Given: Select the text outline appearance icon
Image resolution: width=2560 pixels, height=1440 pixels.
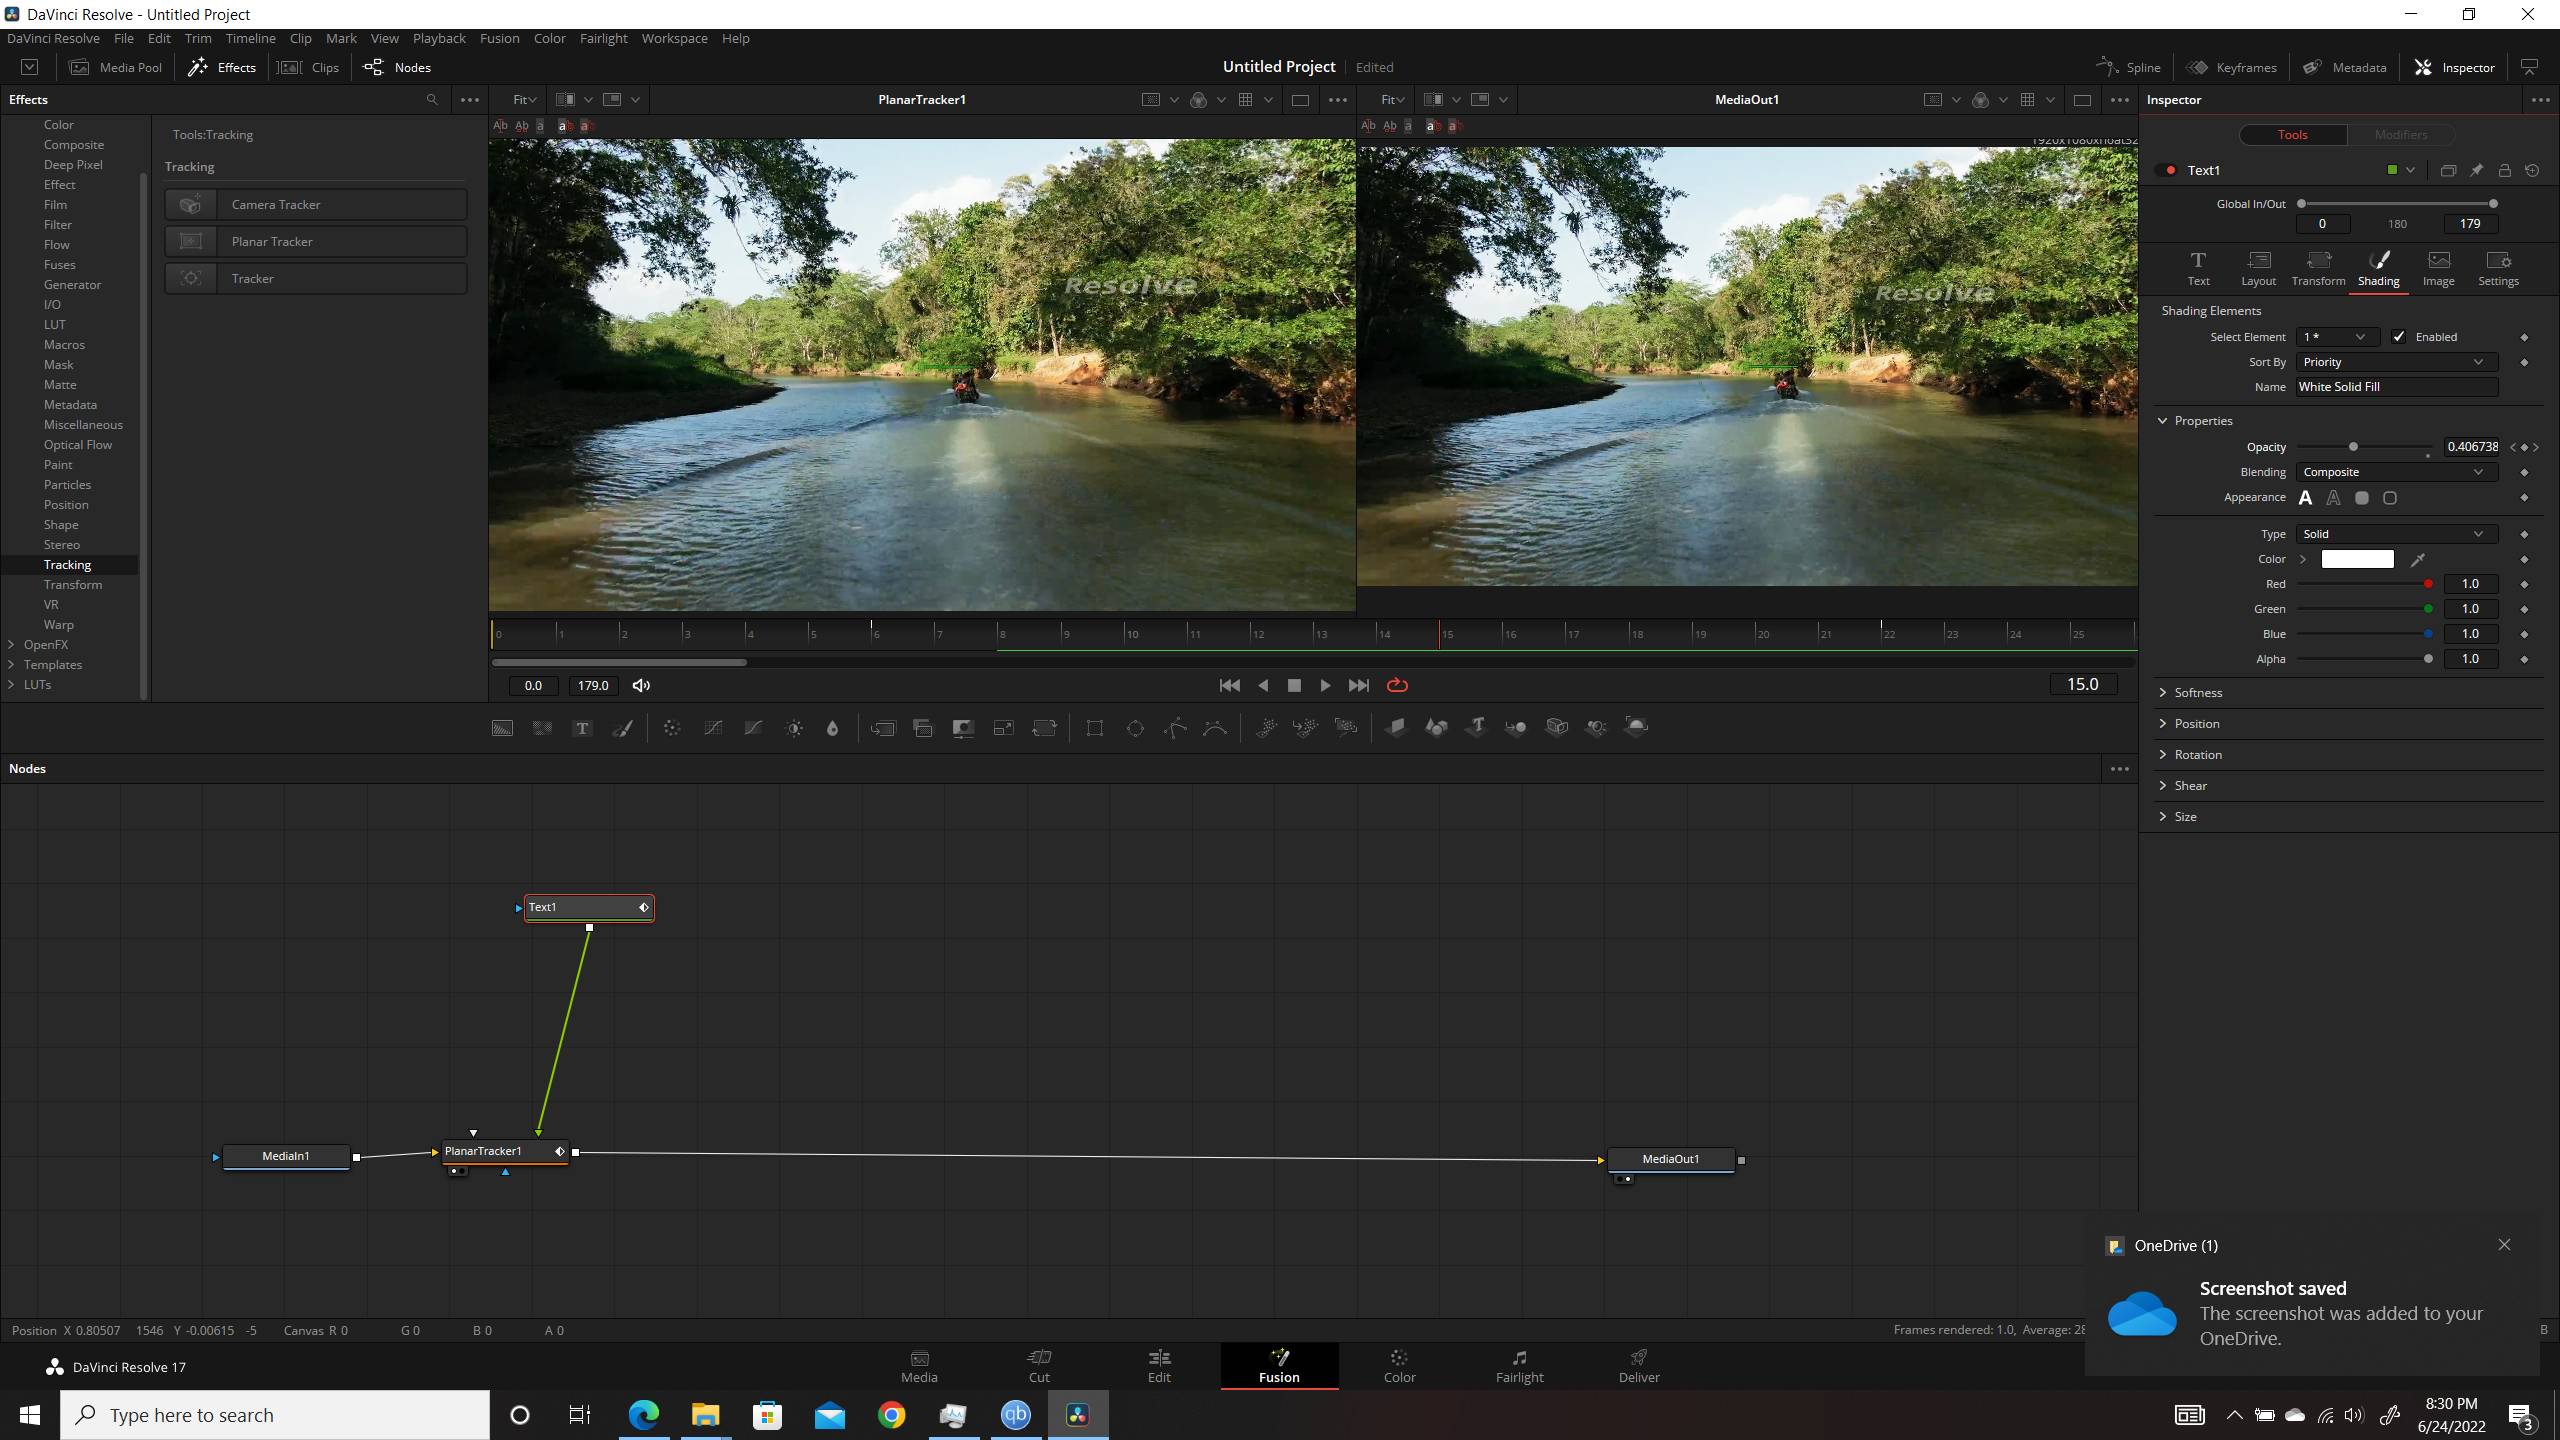Looking at the screenshot, I should click(x=2333, y=497).
